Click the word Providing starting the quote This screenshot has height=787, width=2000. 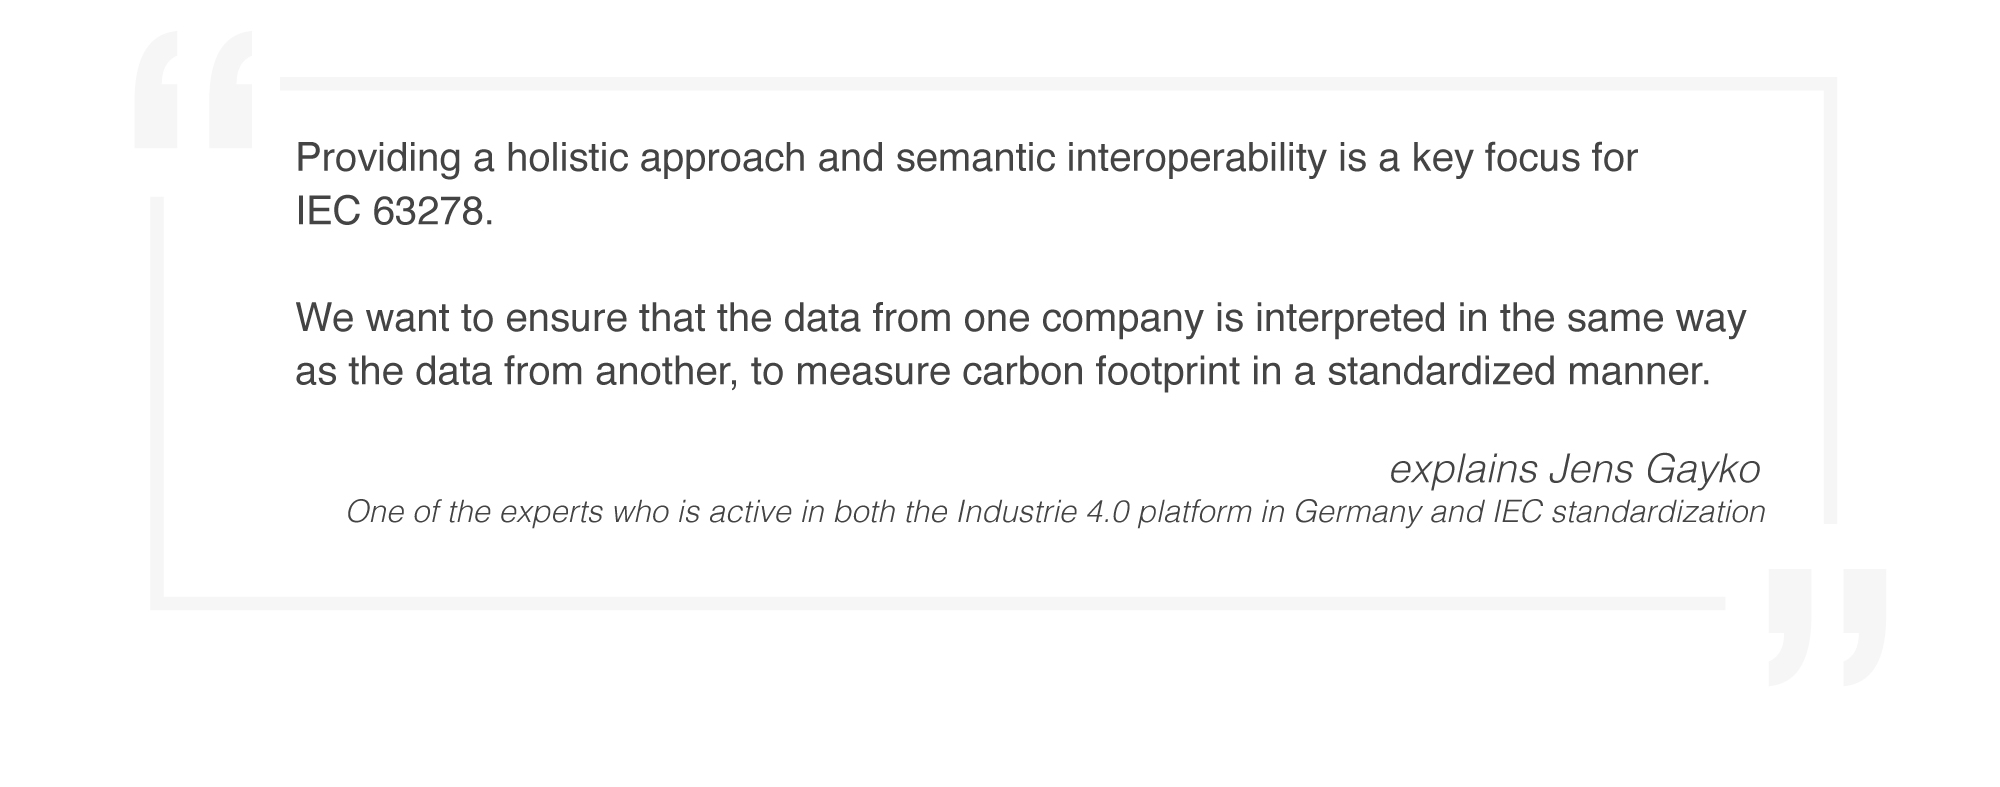pos(378,158)
